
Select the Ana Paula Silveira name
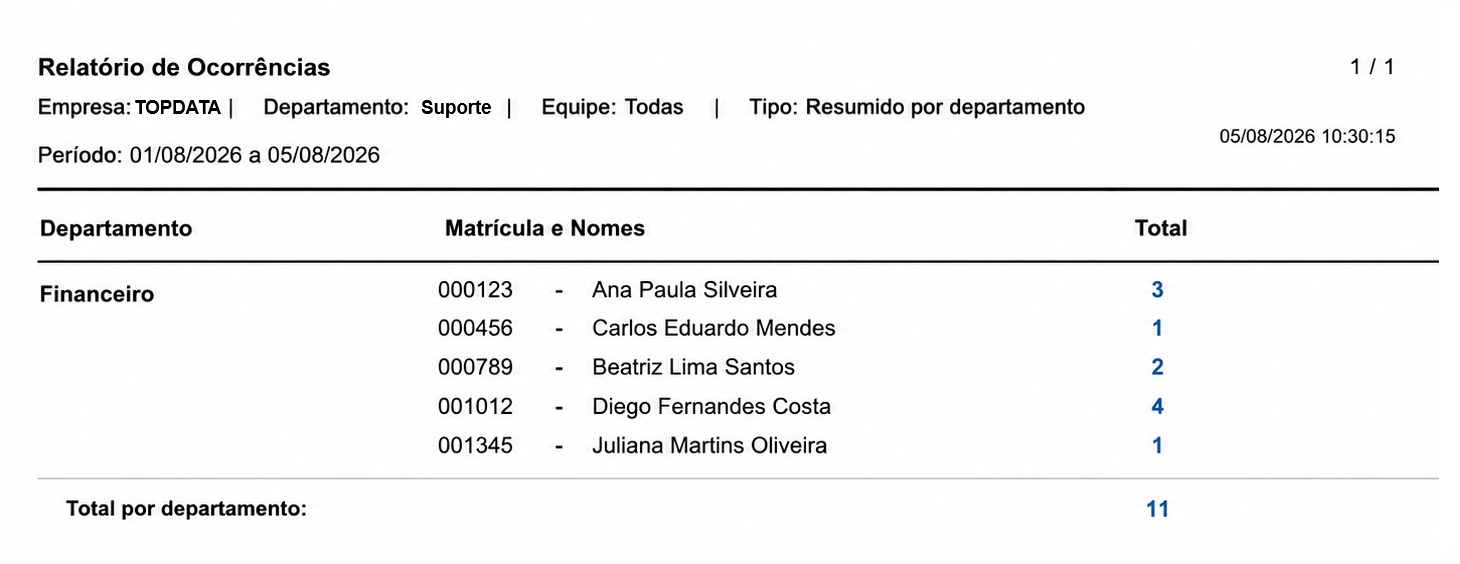pos(684,290)
